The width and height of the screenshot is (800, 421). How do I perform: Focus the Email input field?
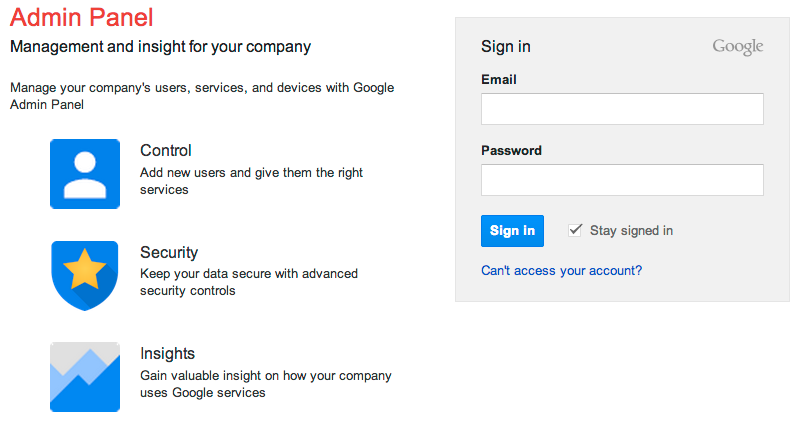coord(622,109)
